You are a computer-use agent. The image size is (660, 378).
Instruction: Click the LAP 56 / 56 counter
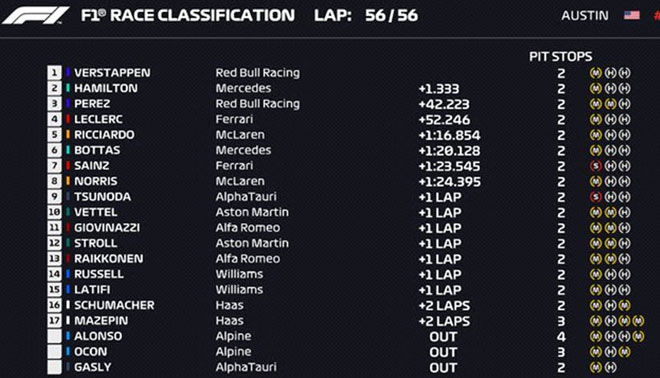point(366,16)
